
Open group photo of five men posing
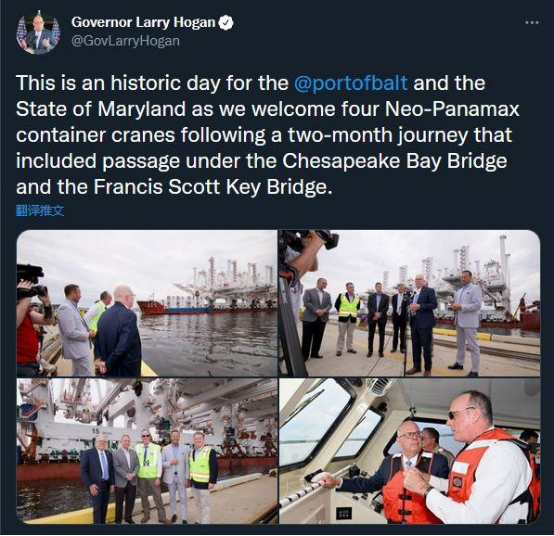click(x=147, y=451)
